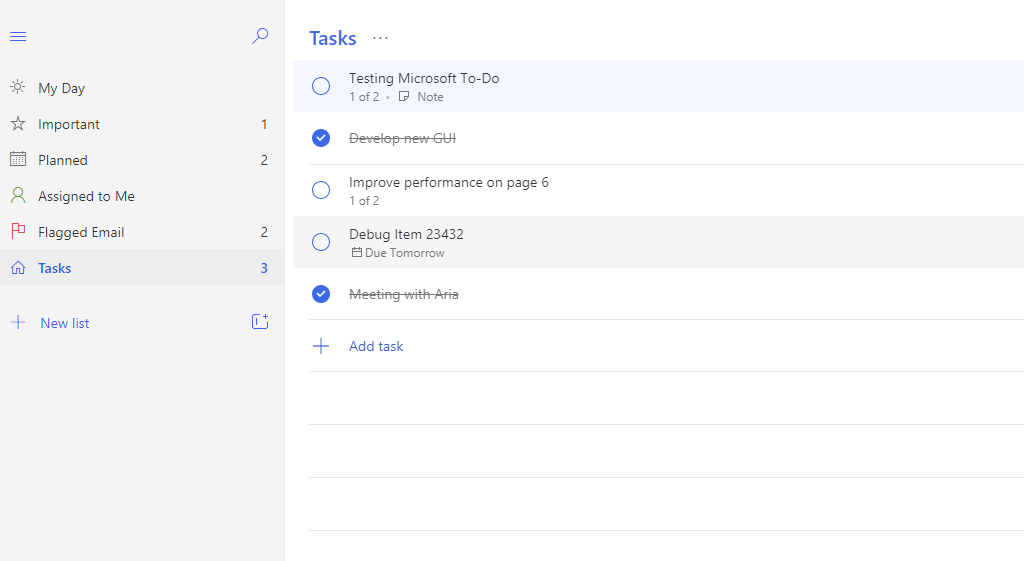Click the Assigned to Me person icon
Screen dimensions: 1024x561
click(x=18, y=196)
